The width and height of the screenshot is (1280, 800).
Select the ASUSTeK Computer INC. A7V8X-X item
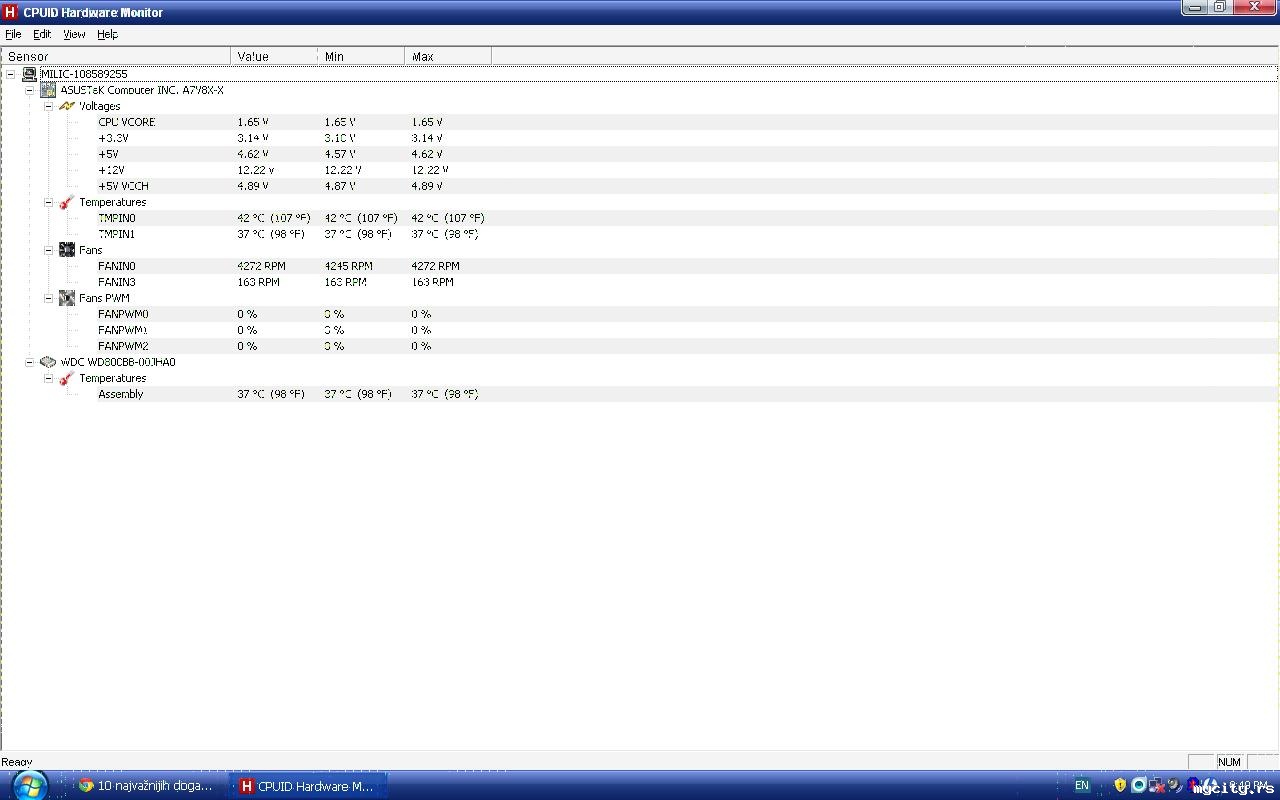[142, 90]
